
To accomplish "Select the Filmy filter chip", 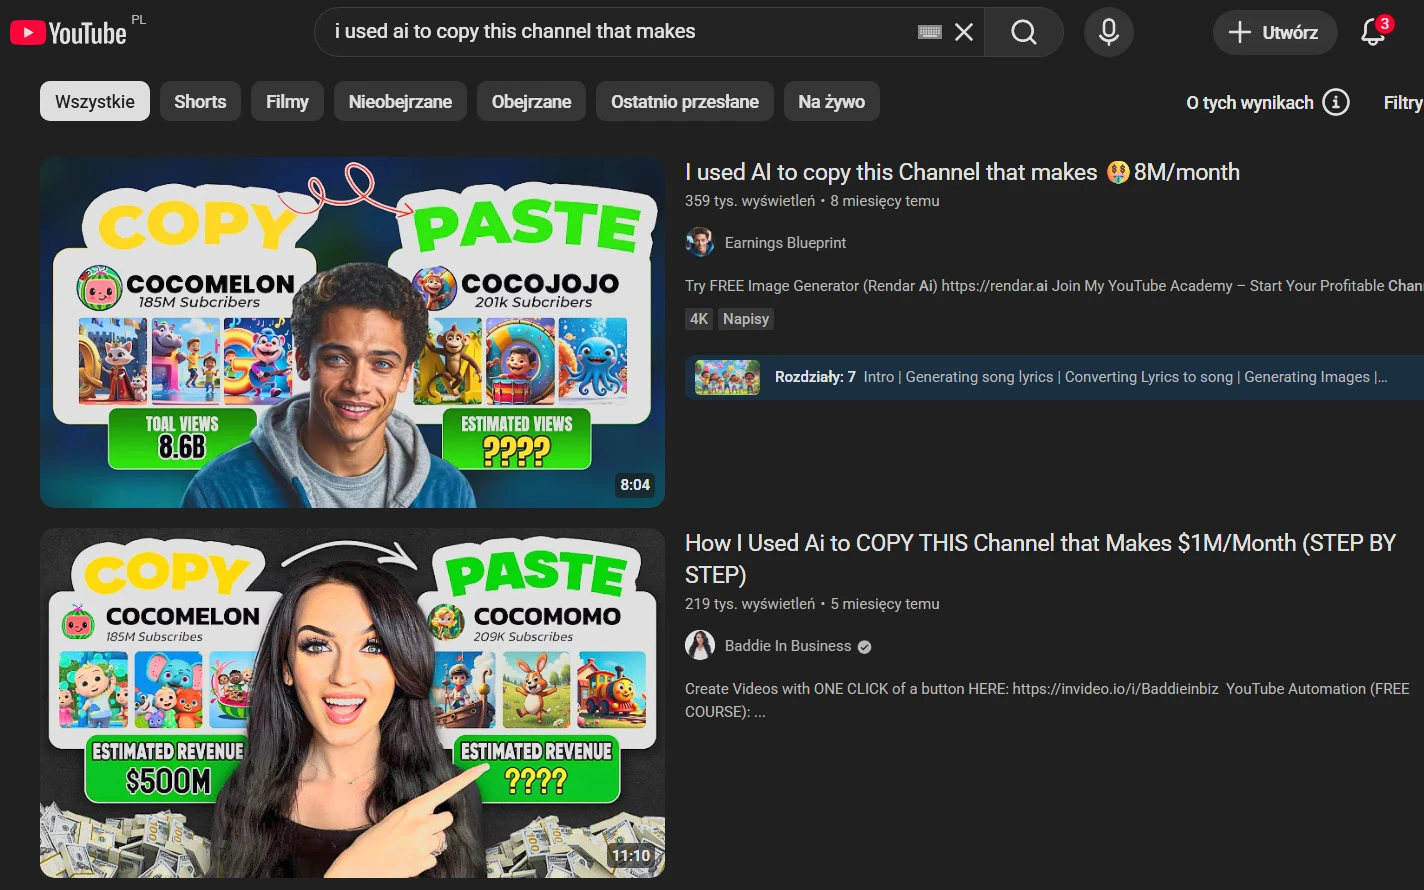I will pos(287,101).
